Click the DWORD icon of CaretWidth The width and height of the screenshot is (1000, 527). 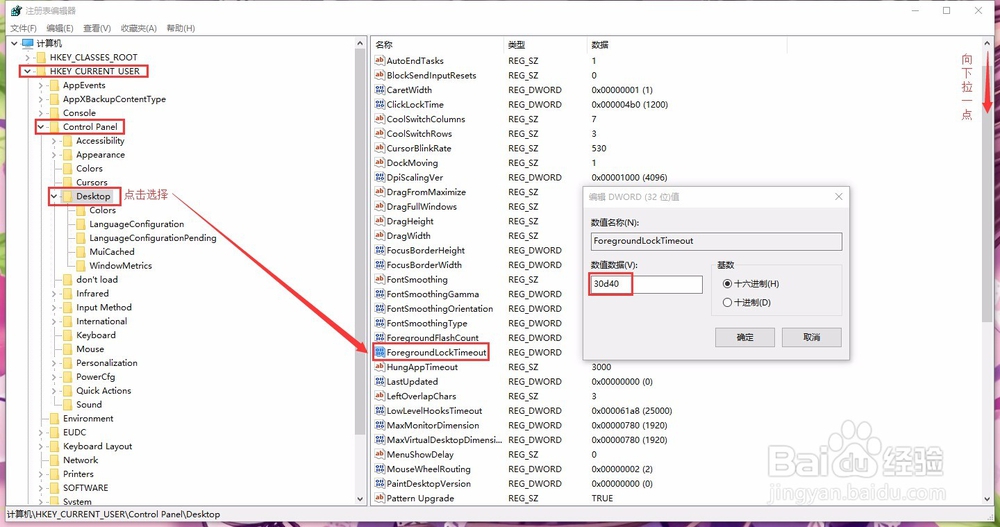pyautogui.click(x=379, y=90)
